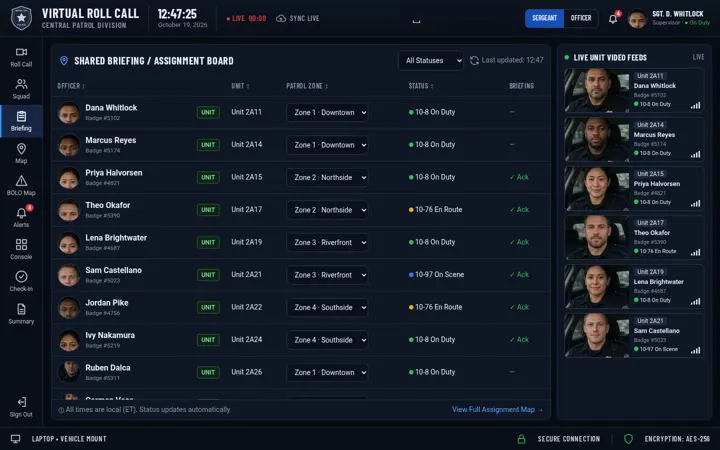
Task: Click Ruben Dalca avatar photo
Action: (69, 372)
